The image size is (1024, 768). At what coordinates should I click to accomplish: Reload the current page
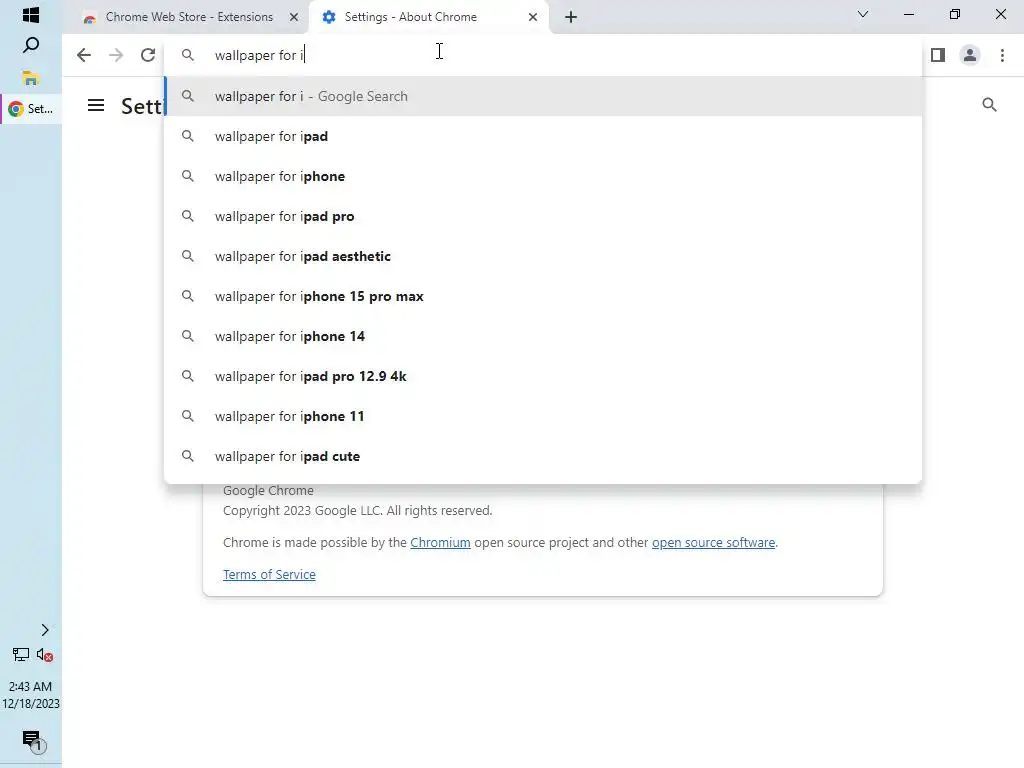pos(148,56)
